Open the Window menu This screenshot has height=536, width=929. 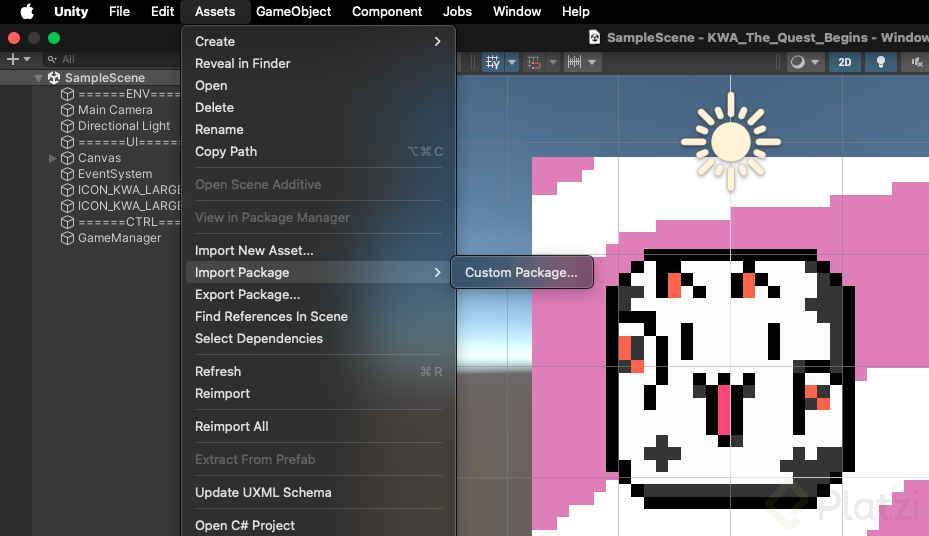(x=517, y=11)
